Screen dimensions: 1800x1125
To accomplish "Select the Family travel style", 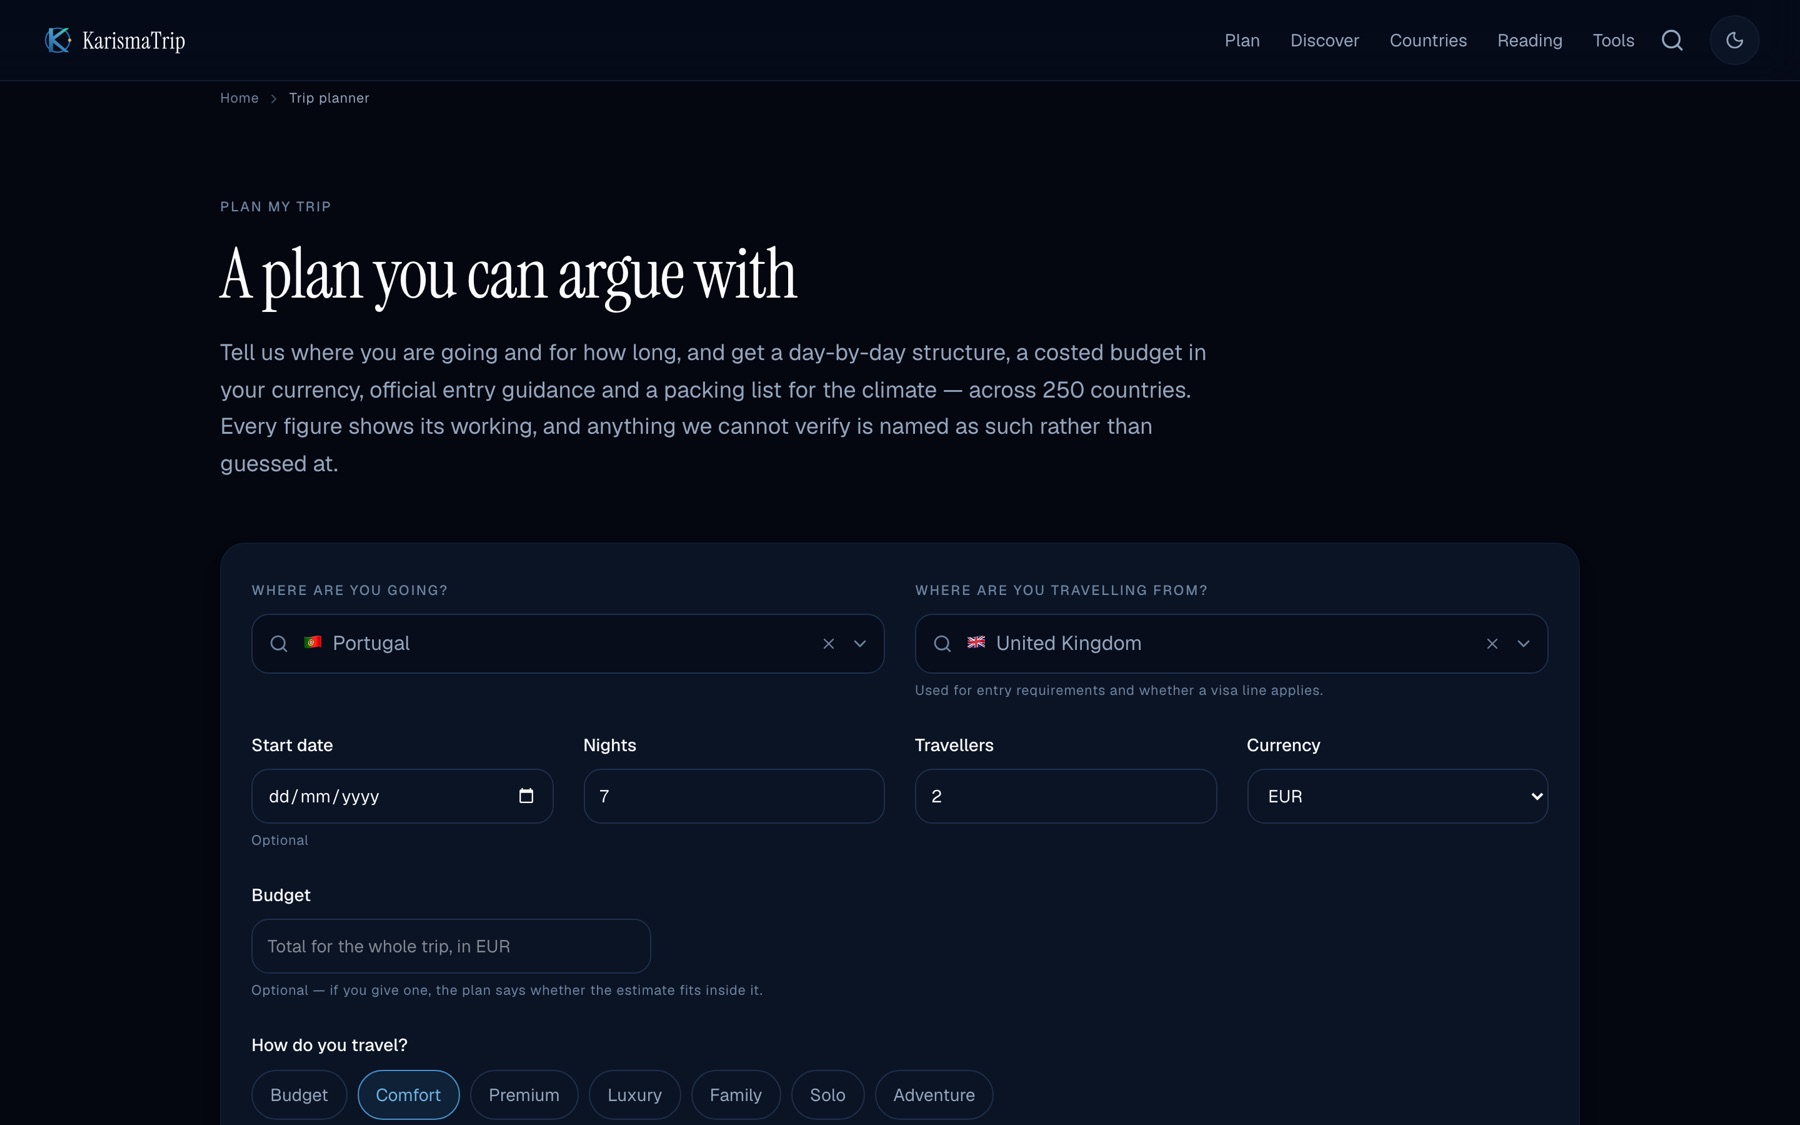I will tap(736, 1095).
